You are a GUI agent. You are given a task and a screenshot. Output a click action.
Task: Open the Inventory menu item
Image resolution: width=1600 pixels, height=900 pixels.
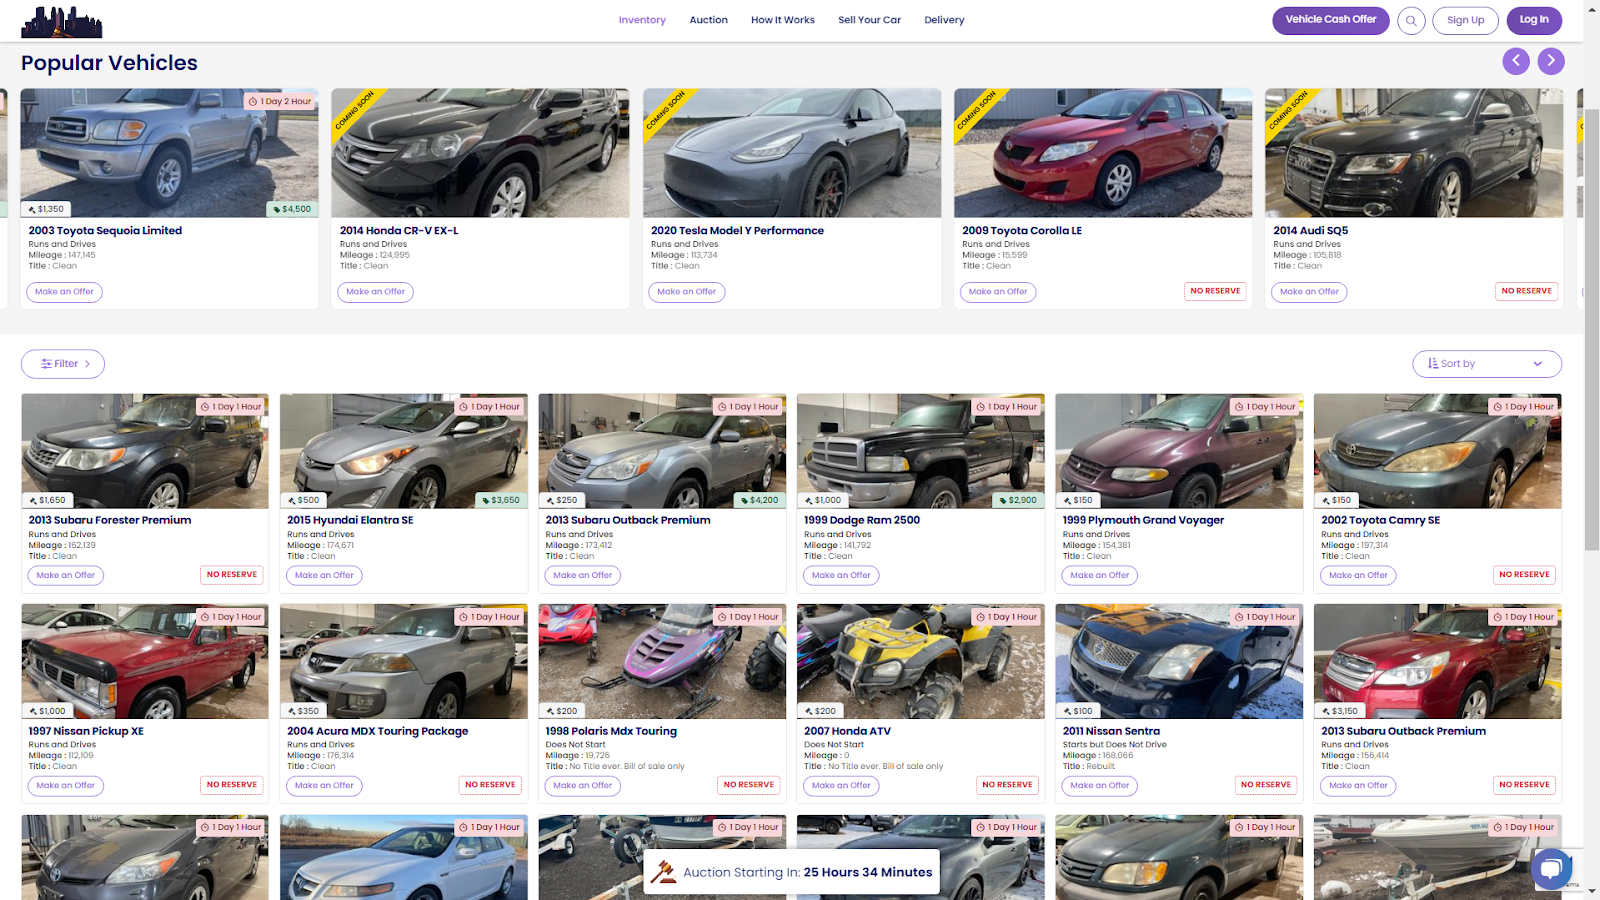click(642, 20)
